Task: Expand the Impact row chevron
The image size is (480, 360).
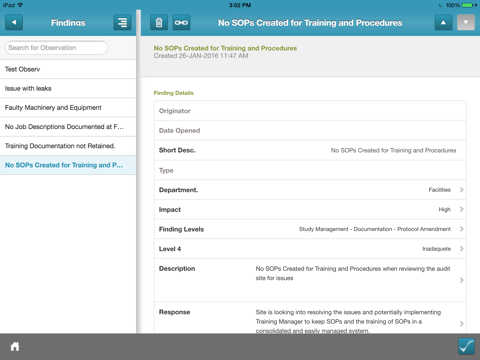Action: (x=462, y=209)
